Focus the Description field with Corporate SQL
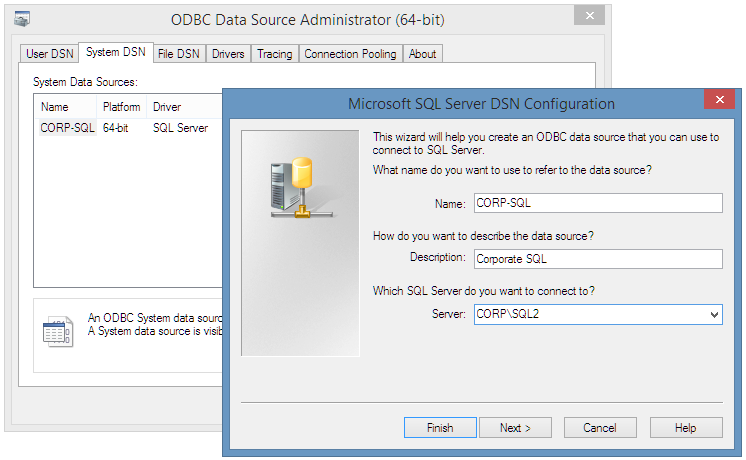 coord(596,259)
